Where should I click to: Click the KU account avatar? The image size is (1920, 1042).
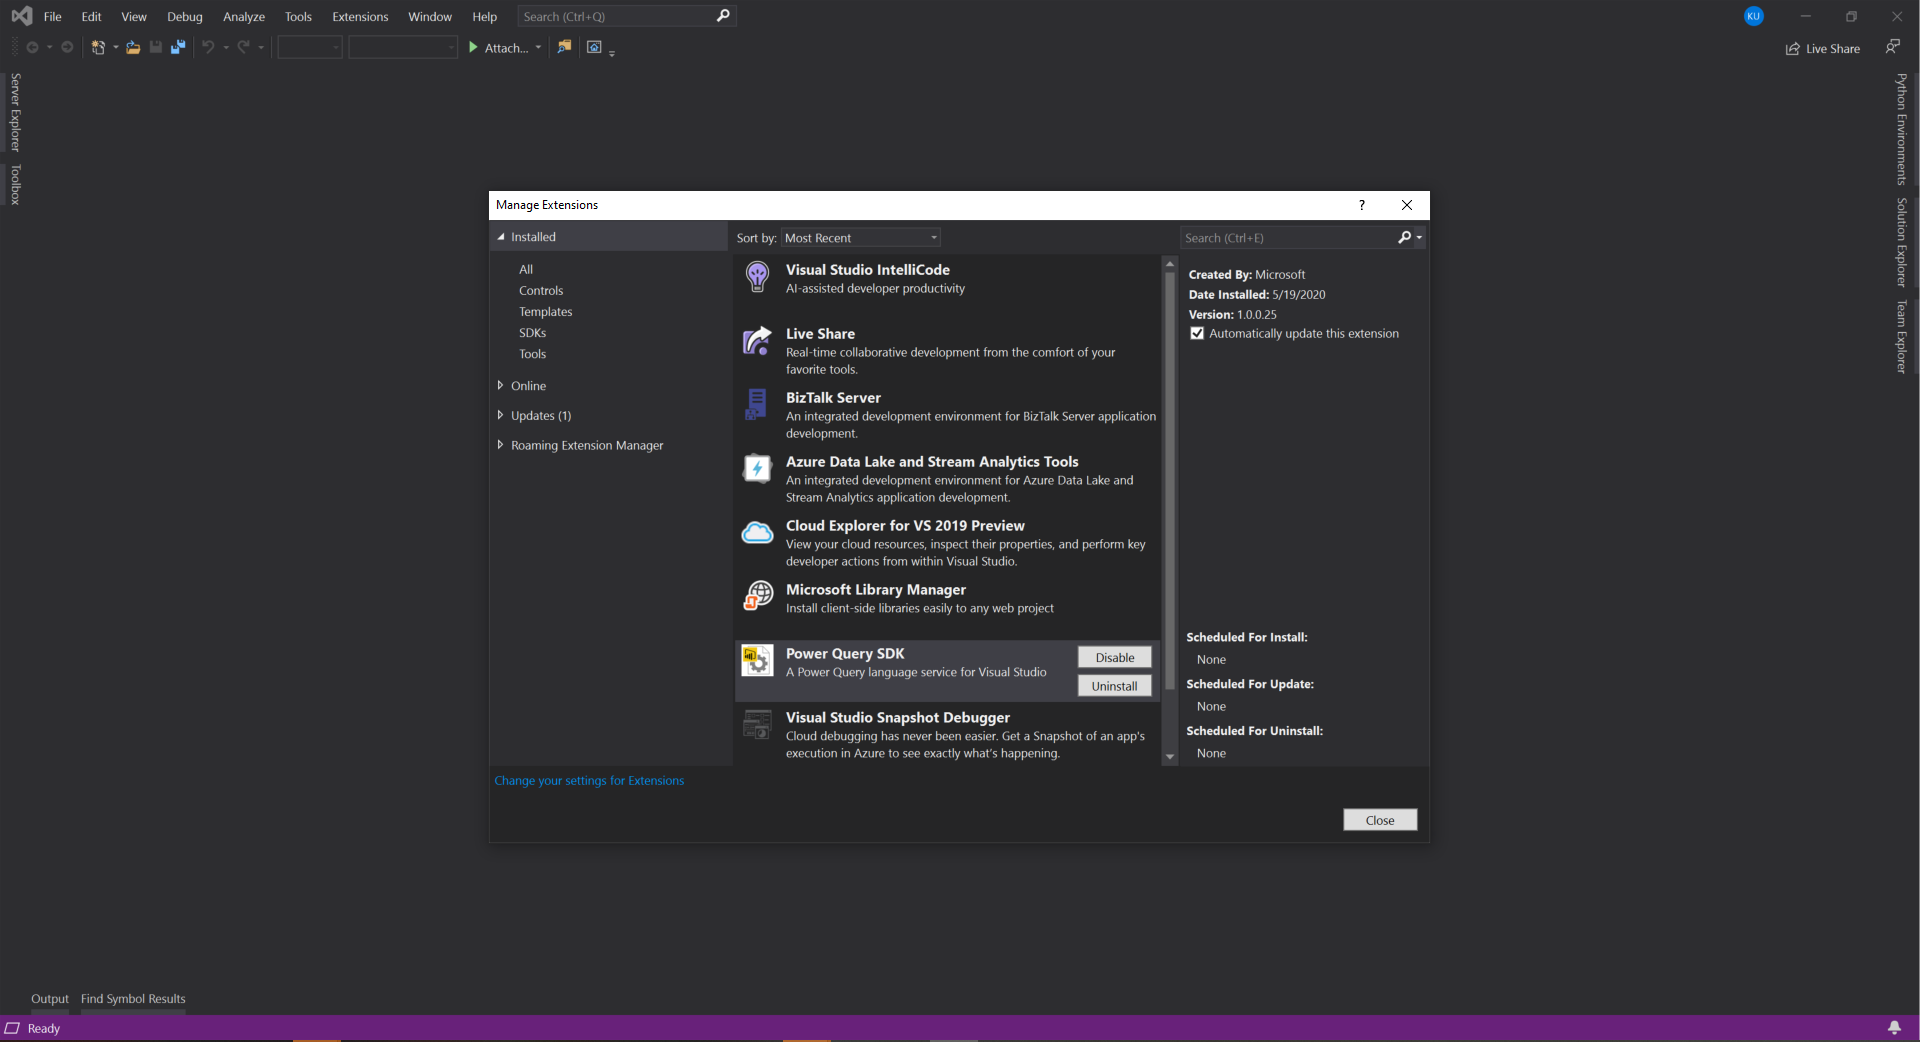coord(1753,16)
